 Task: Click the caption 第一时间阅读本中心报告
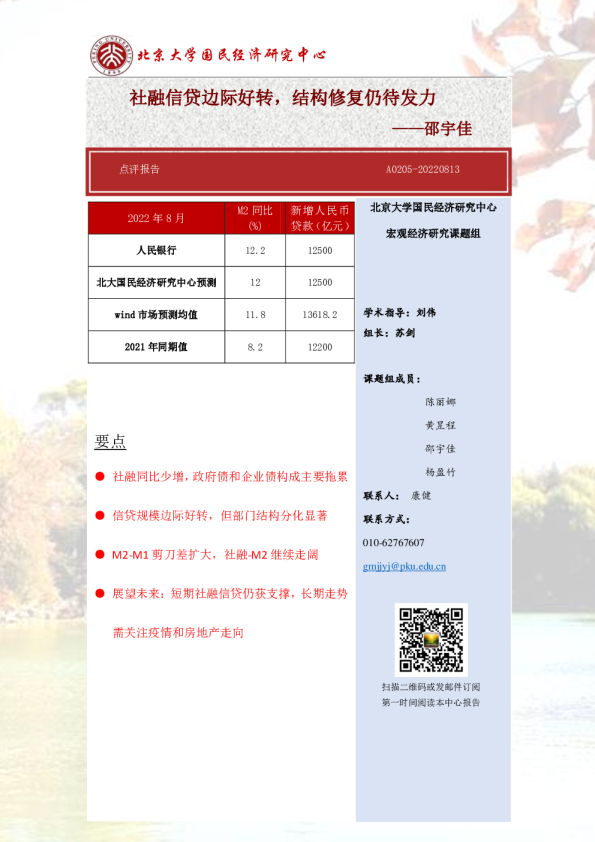pos(431,702)
